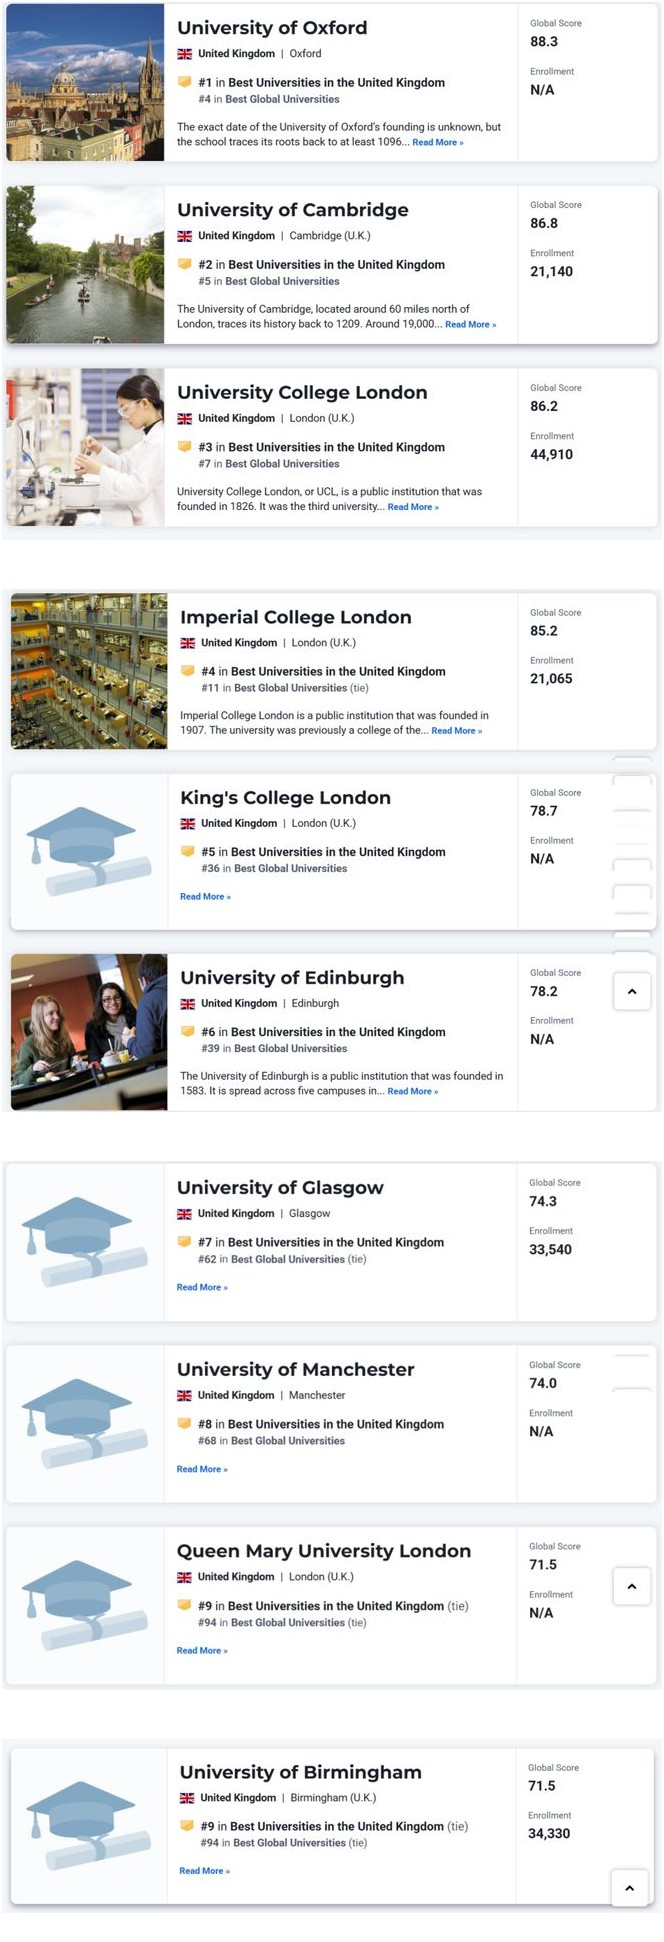This screenshot has width=664, height=1942.
Task: Click the ranking badge icon for University of Cambridge
Action: [185, 264]
